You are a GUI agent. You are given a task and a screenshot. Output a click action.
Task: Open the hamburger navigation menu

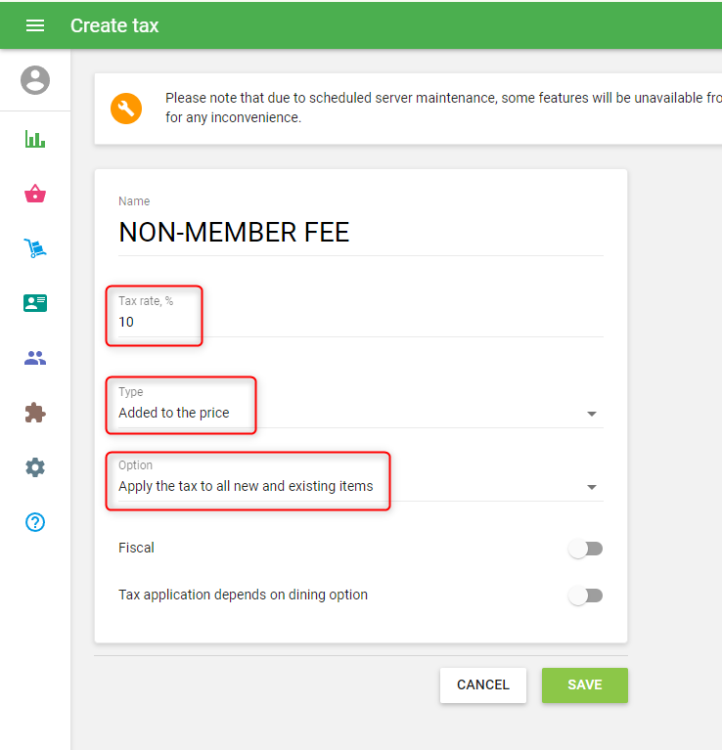tap(35, 25)
